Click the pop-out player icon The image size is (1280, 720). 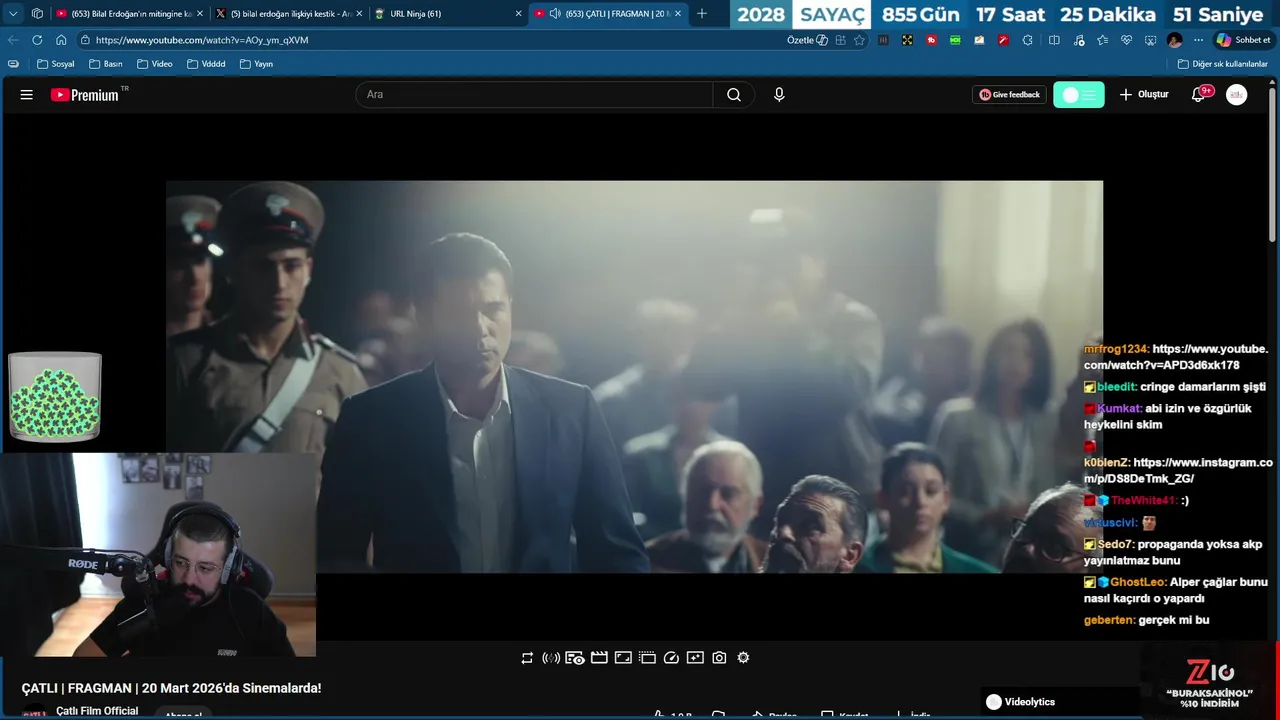pyautogui.click(x=647, y=658)
